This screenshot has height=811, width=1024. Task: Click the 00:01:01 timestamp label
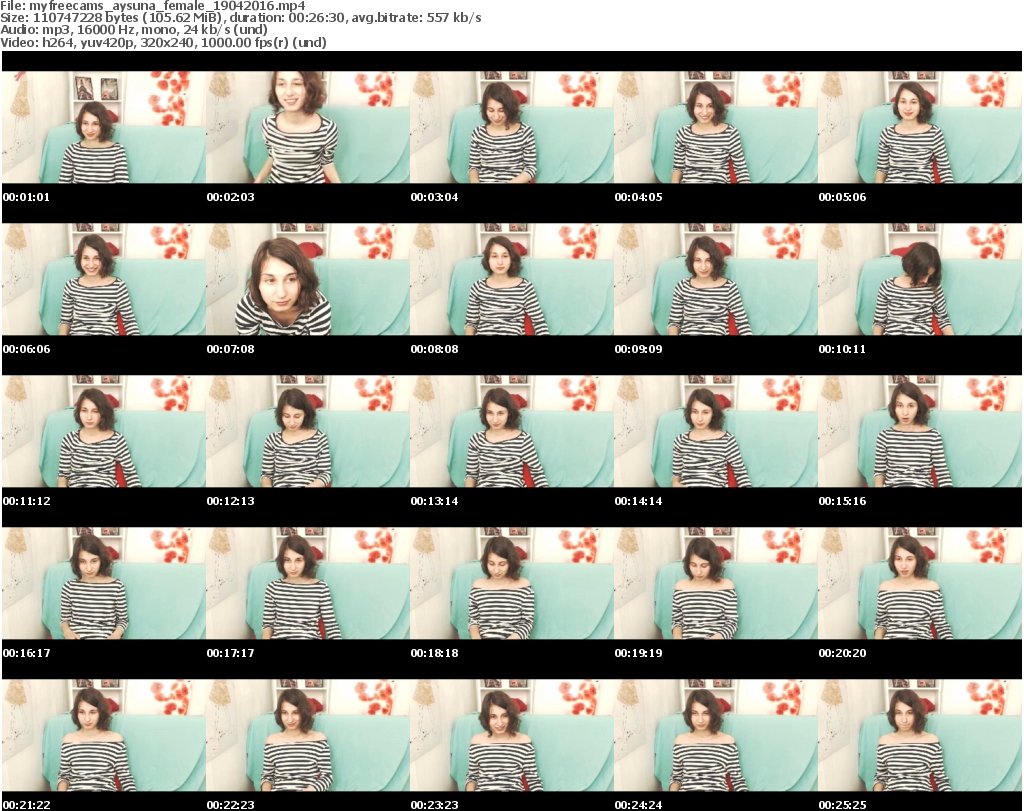[26, 197]
